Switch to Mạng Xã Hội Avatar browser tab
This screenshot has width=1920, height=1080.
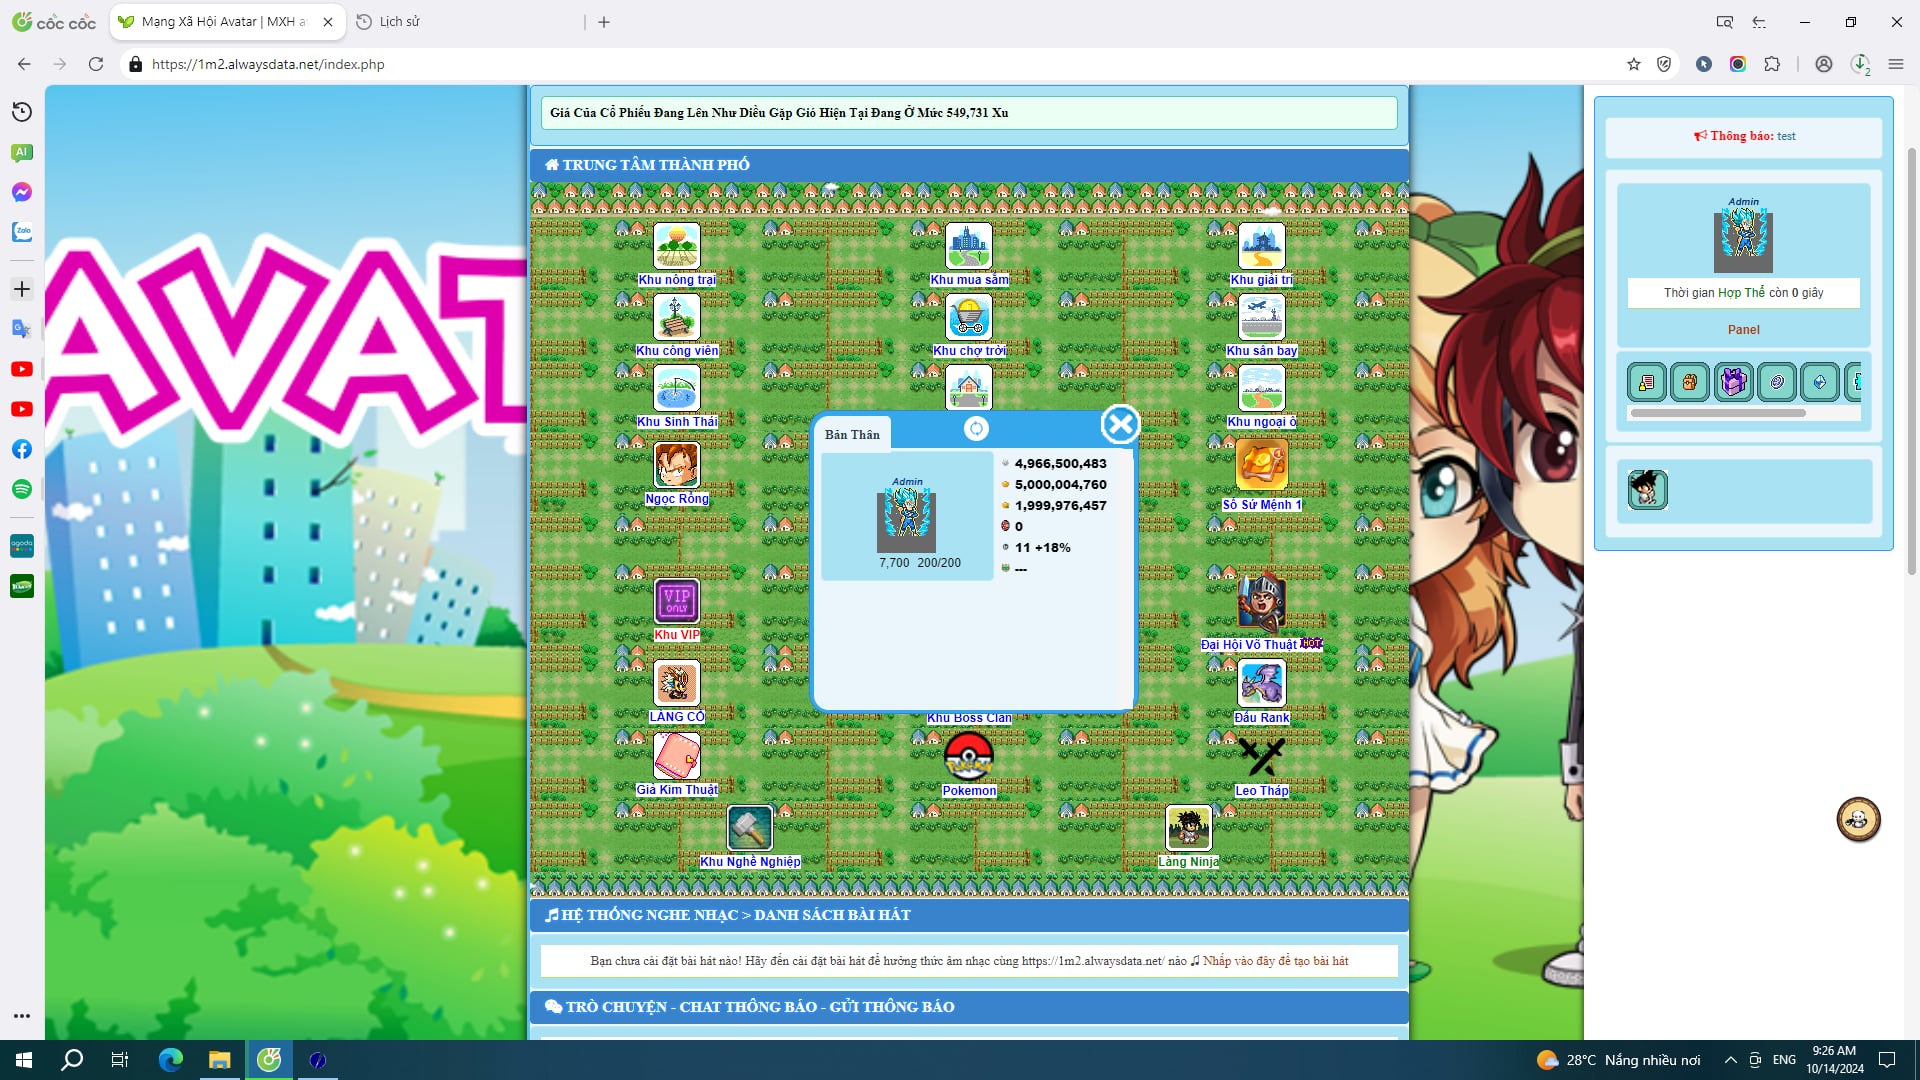click(x=226, y=21)
